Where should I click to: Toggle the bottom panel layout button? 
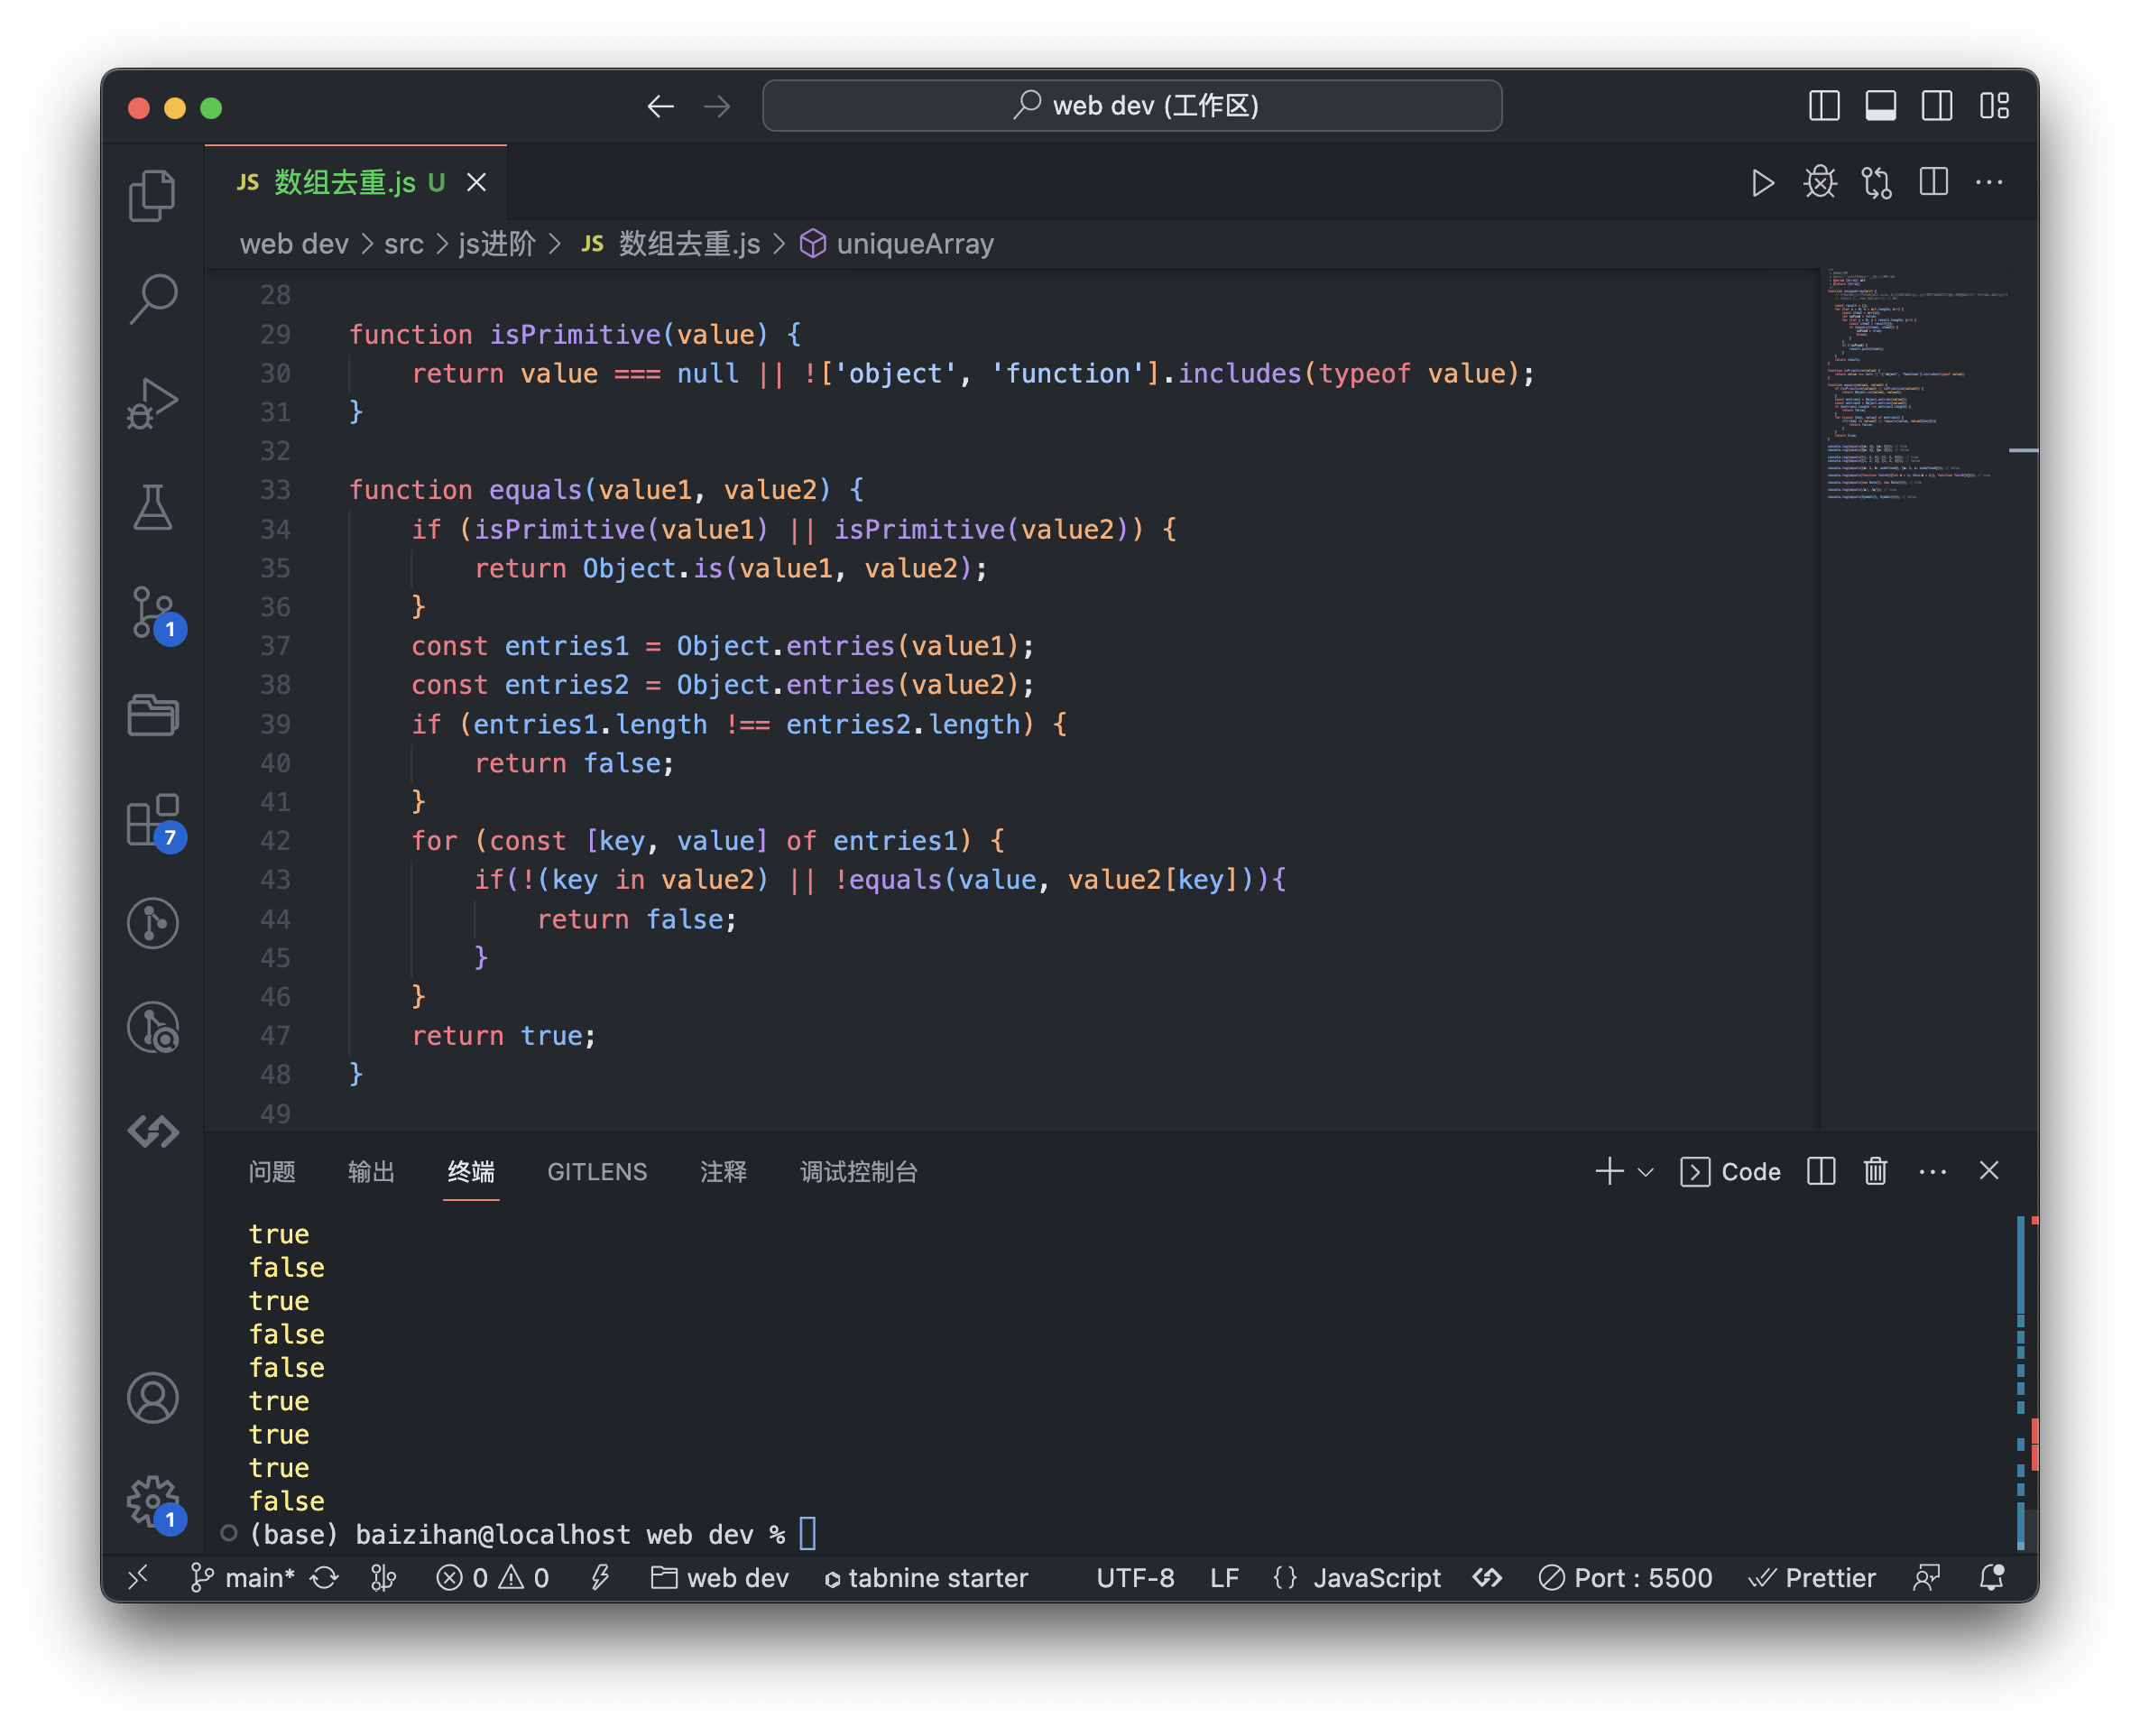coord(1880,106)
